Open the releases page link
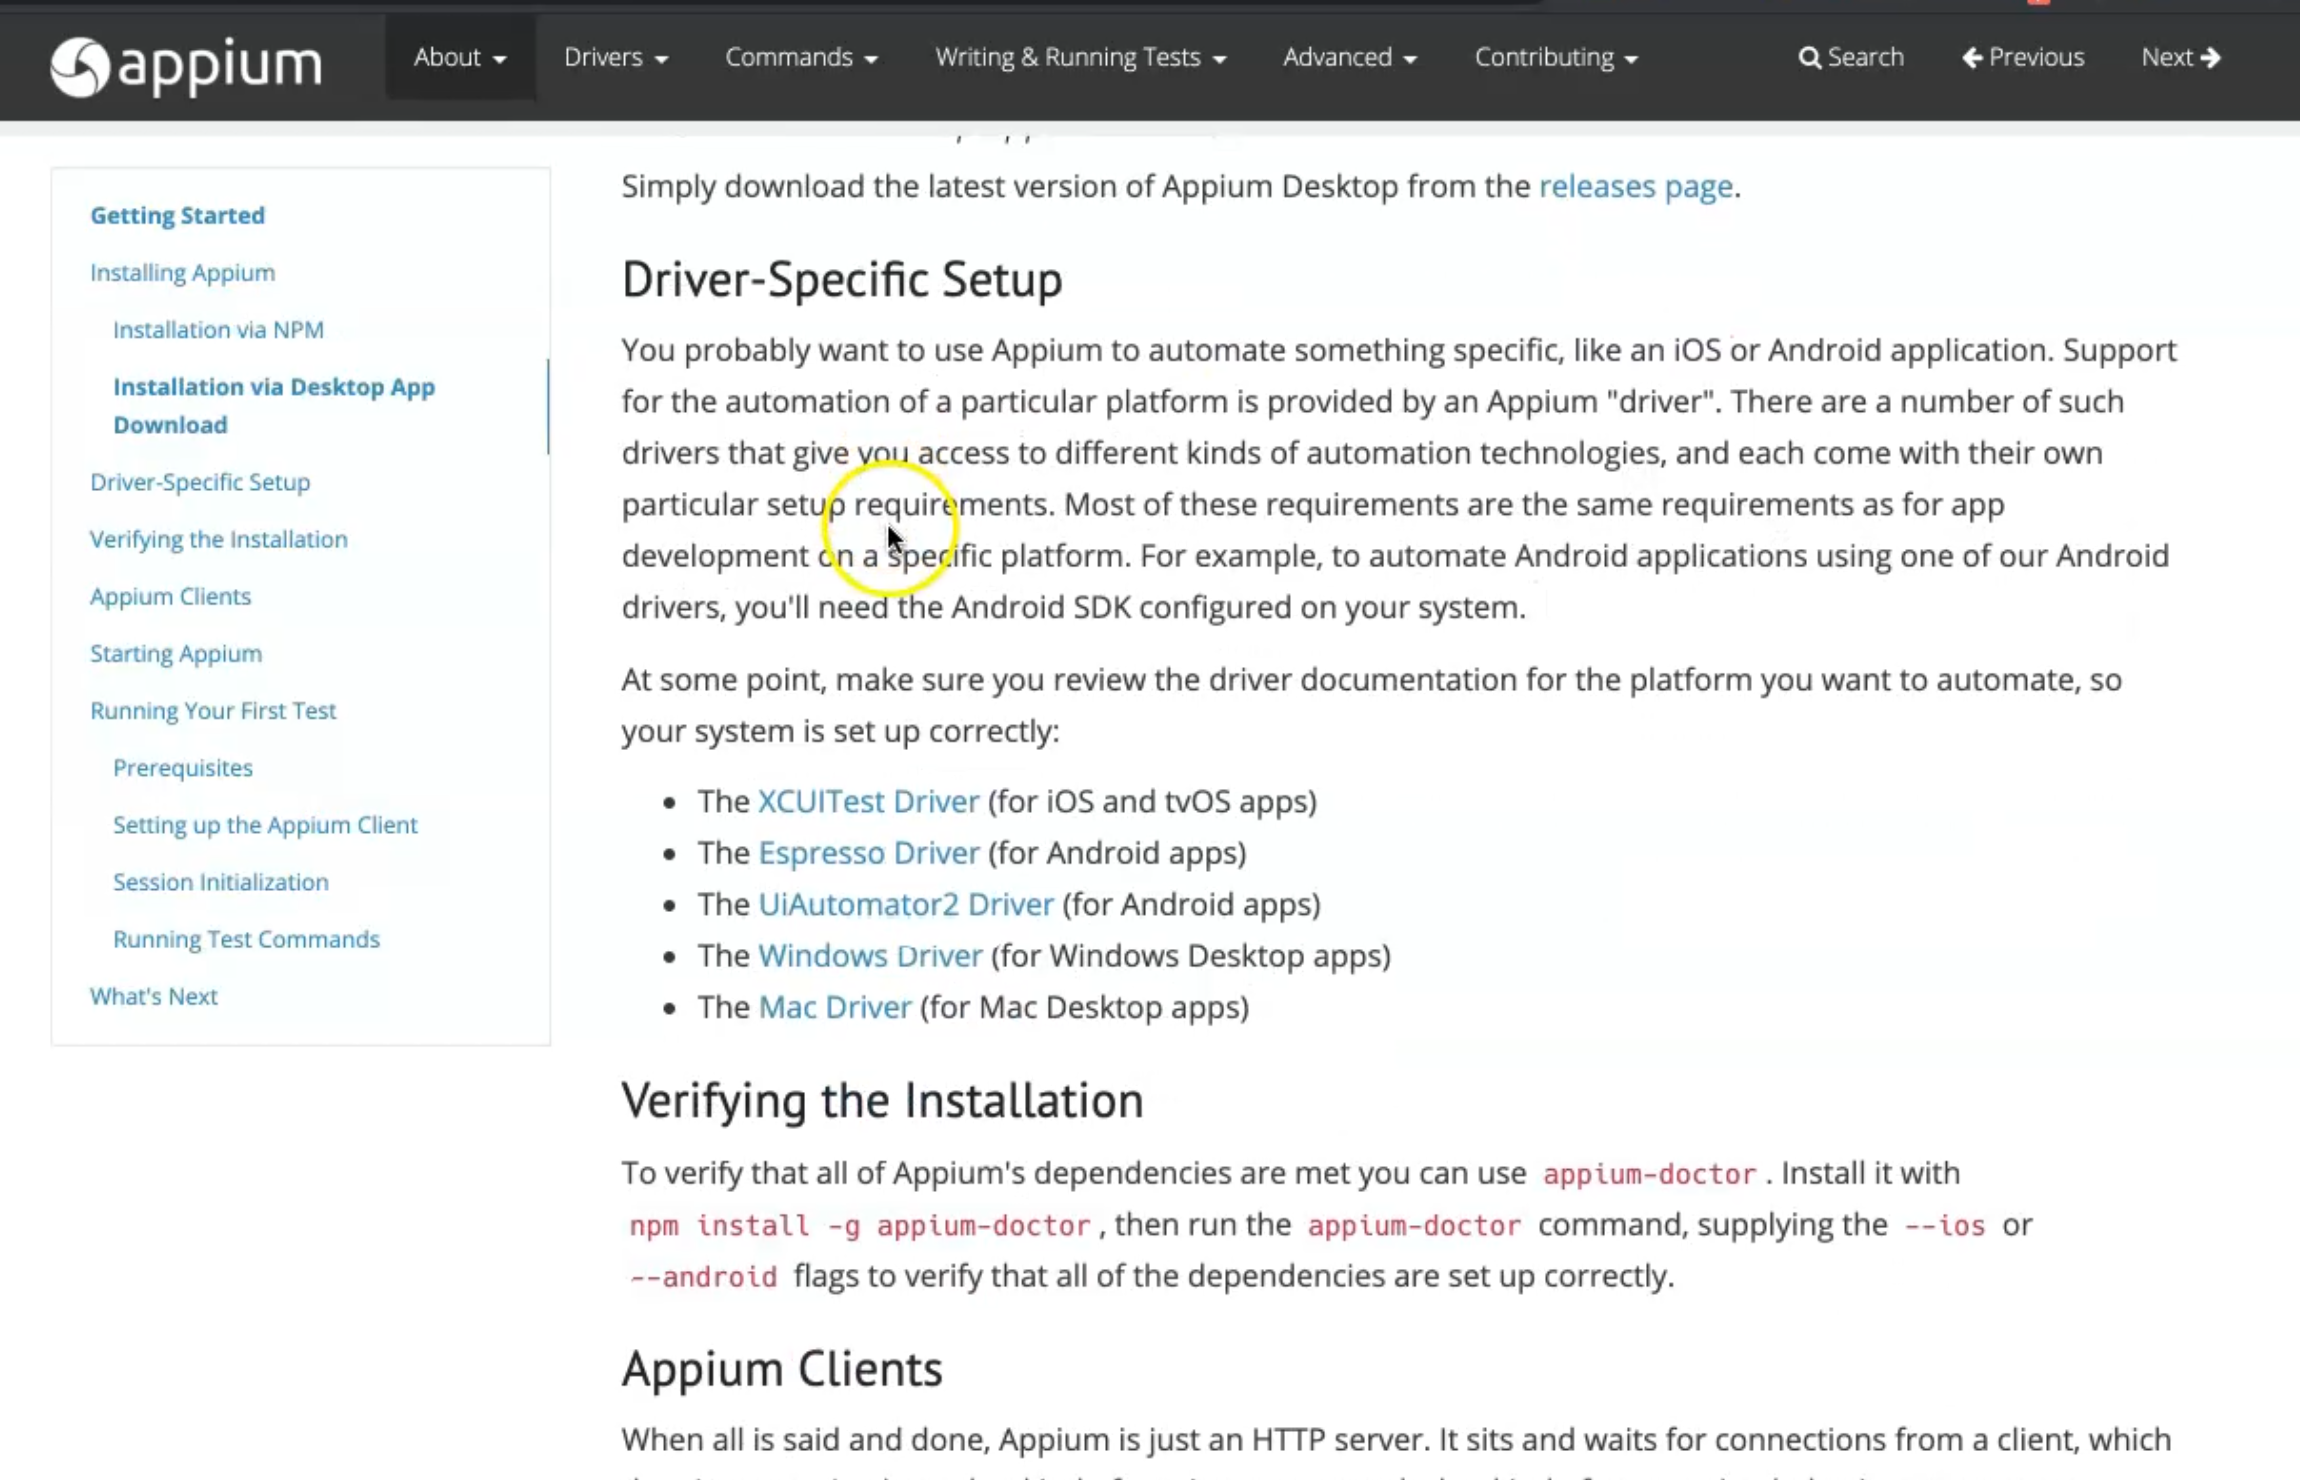The width and height of the screenshot is (2300, 1480). tap(1635, 186)
